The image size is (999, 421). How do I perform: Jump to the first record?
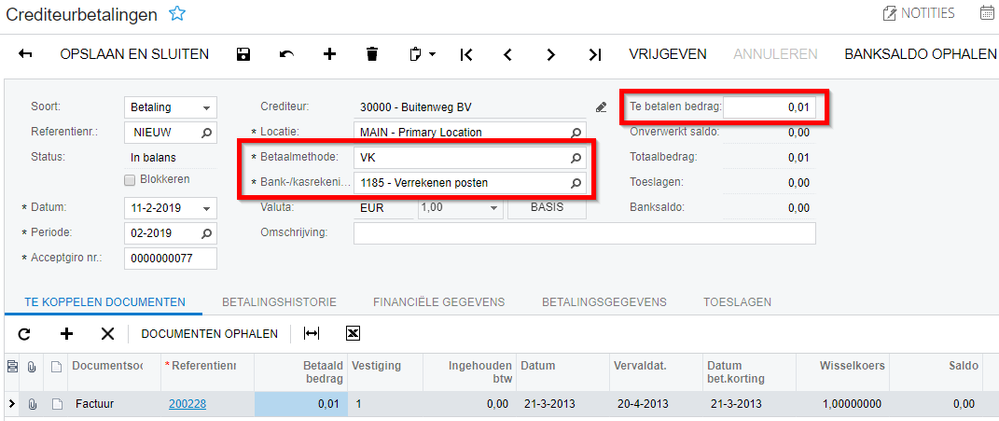pyautogui.click(x=466, y=55)
